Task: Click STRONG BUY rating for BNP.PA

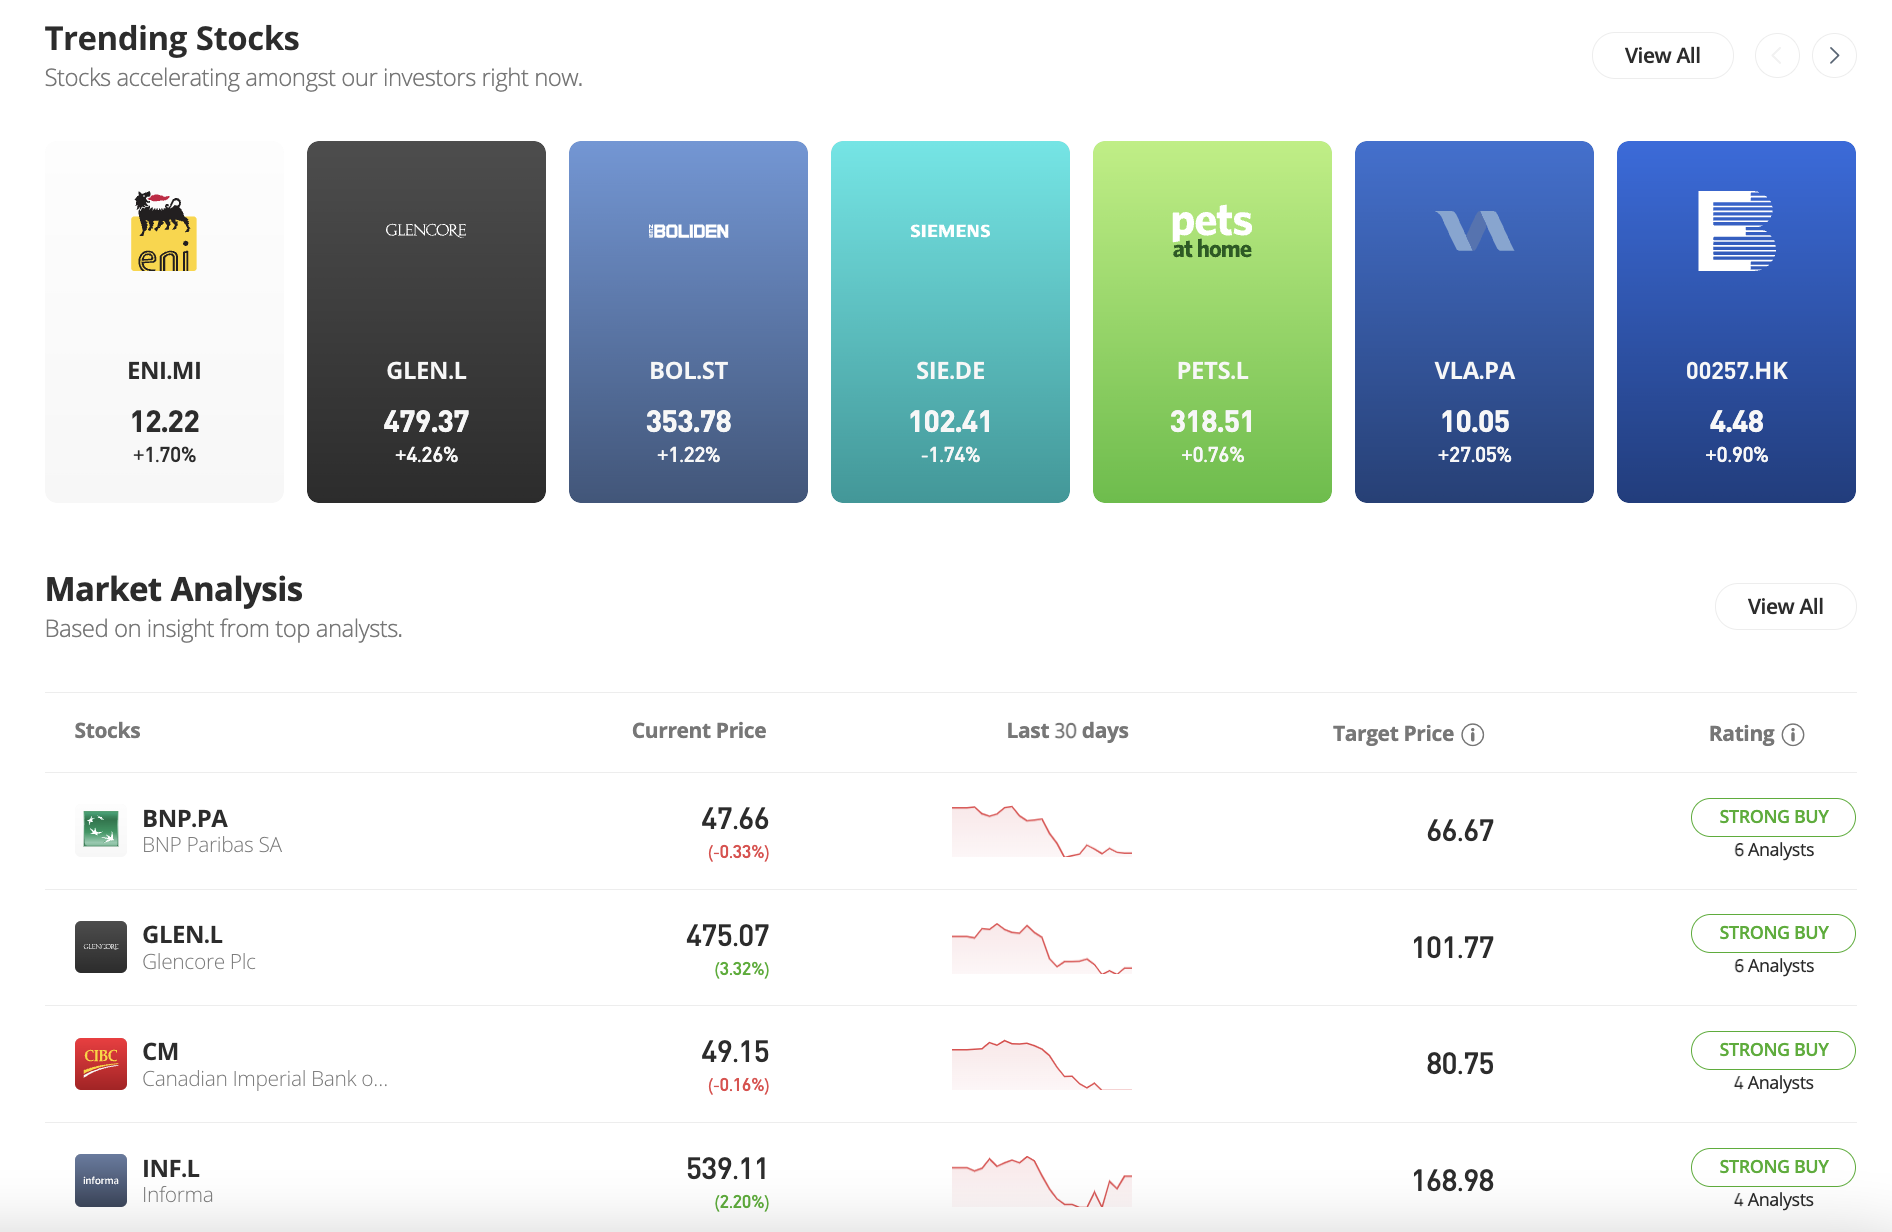Action: tap(1773, 817)
